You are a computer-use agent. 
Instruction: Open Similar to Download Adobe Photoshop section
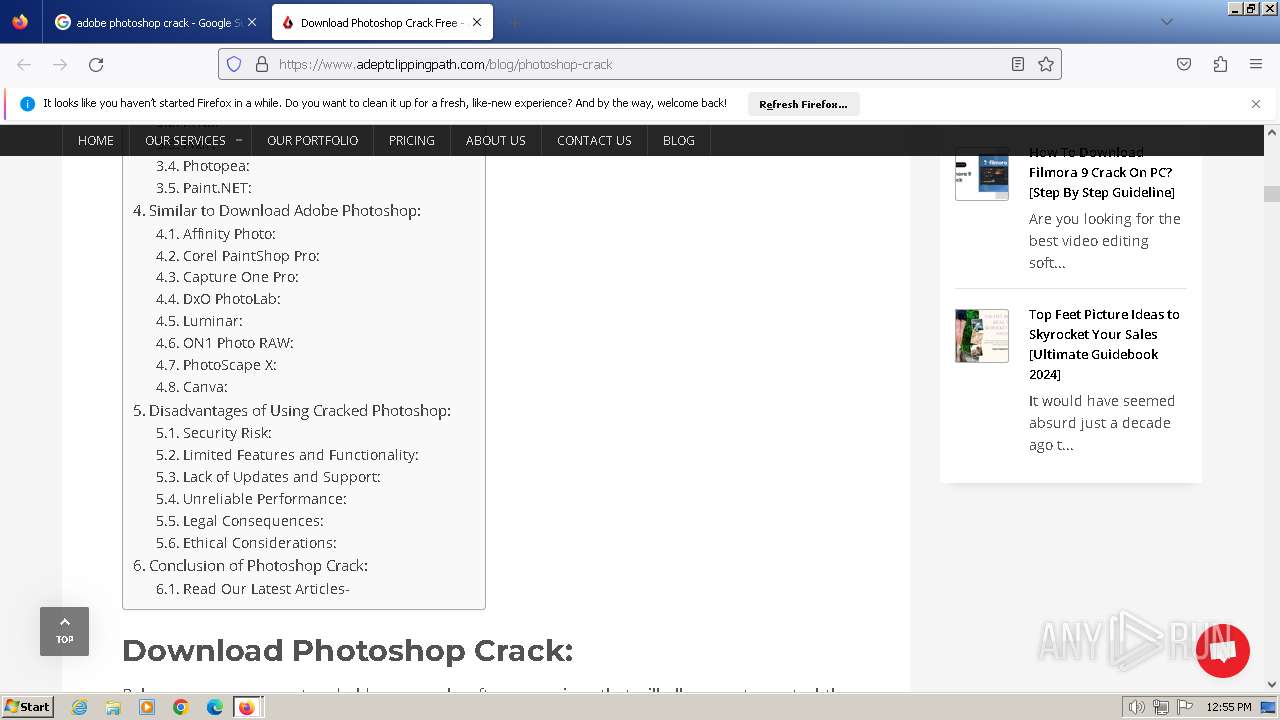click(277, 211)
